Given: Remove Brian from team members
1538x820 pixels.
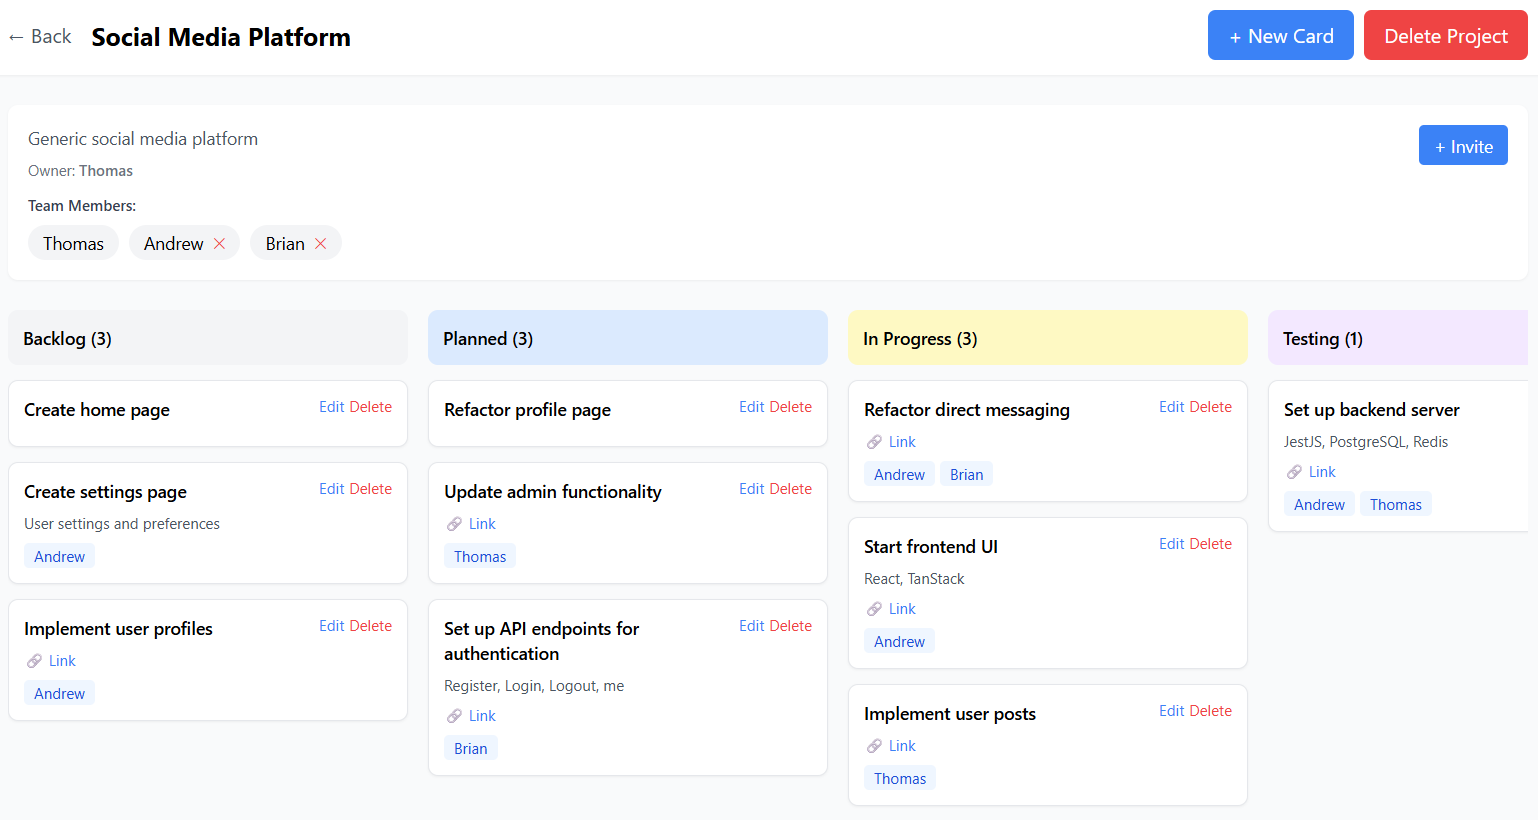Looking at the screenshot, I should [321, 242].
